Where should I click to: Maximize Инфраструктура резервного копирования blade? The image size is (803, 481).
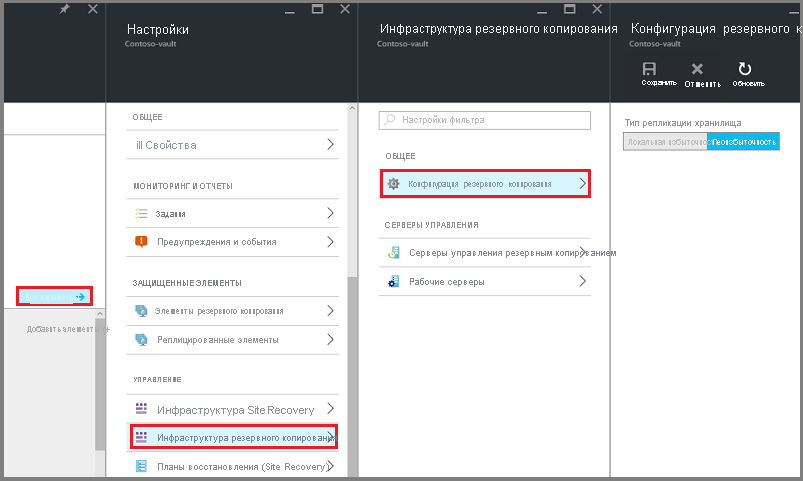[569, 9]
